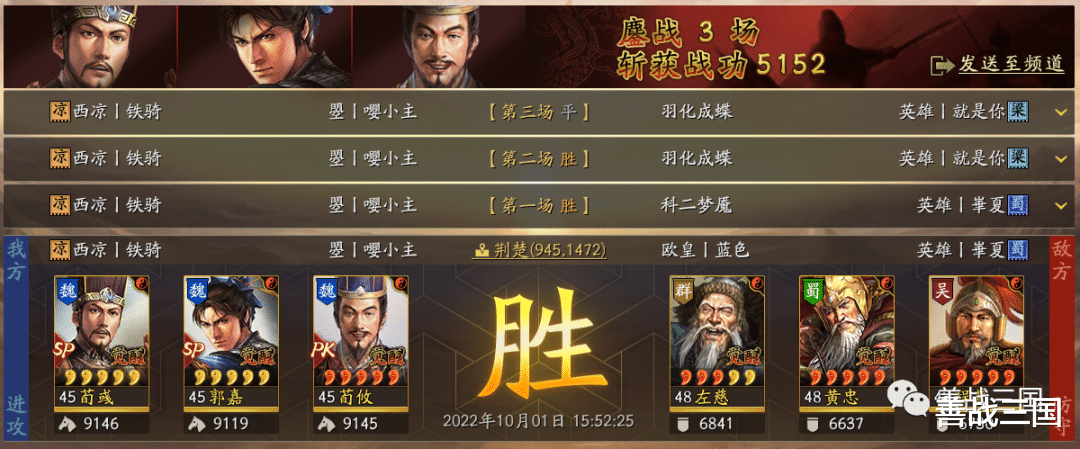The image size is (1080, 449).
Task: Select the 我方 进攻 blue side tab
Action: tap(16, 339)
